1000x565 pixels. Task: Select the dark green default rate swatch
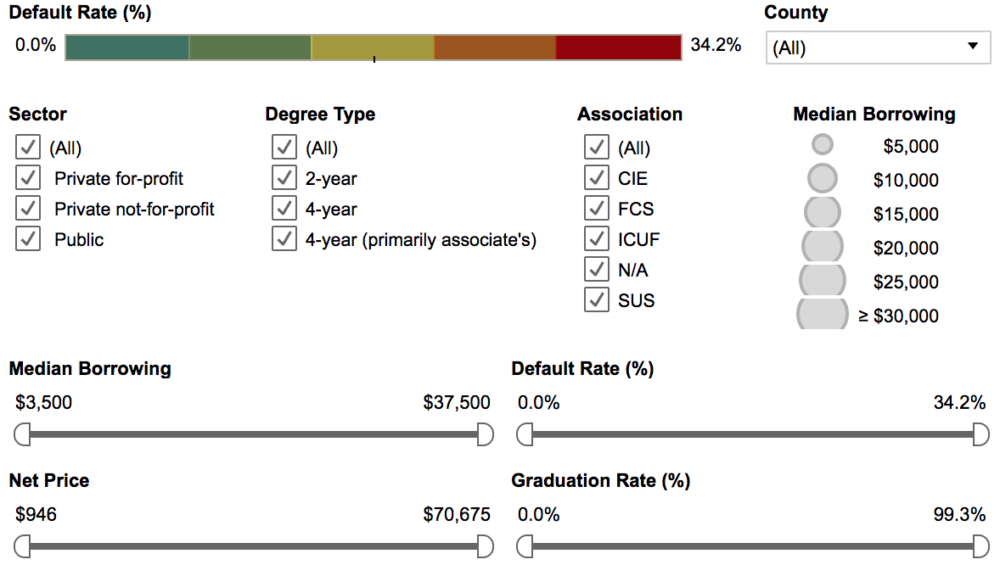127,47
